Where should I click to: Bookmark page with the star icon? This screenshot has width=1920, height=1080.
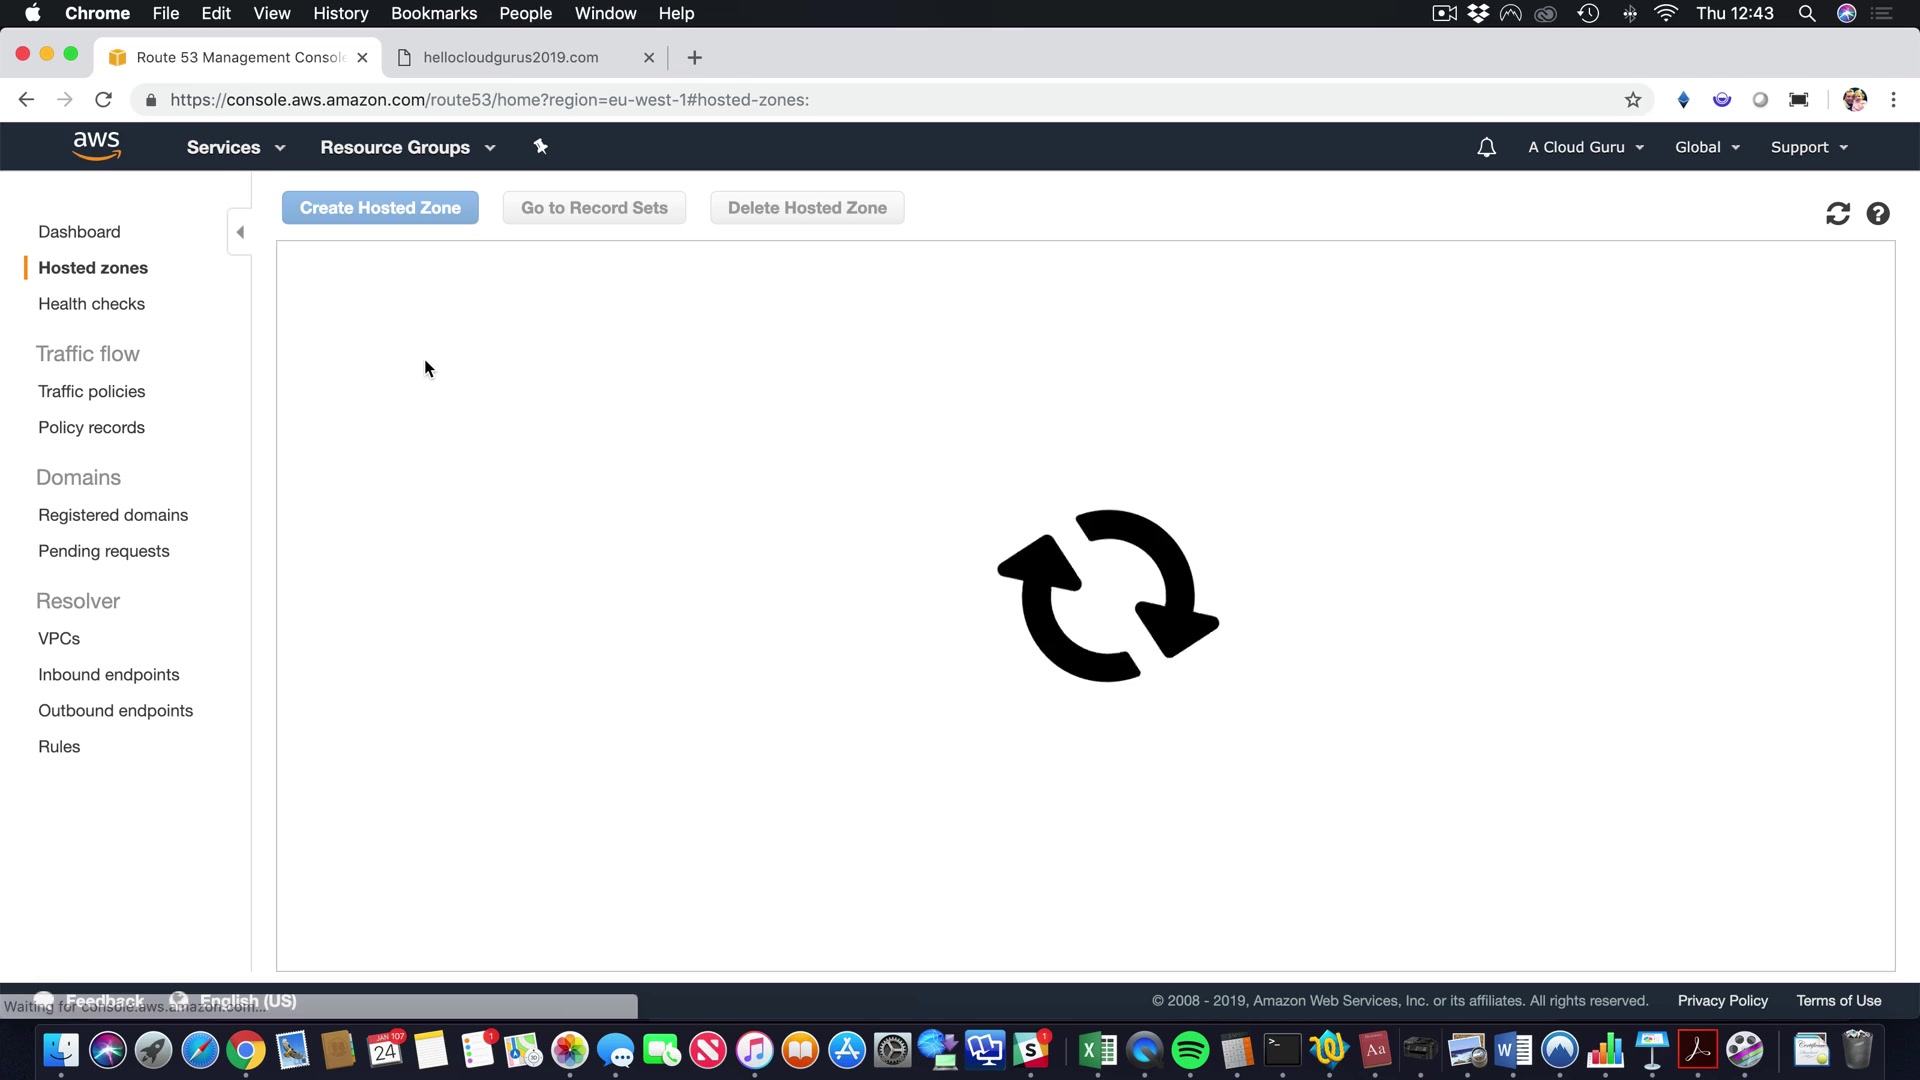pyautogui.click(x=1633, y=100)
